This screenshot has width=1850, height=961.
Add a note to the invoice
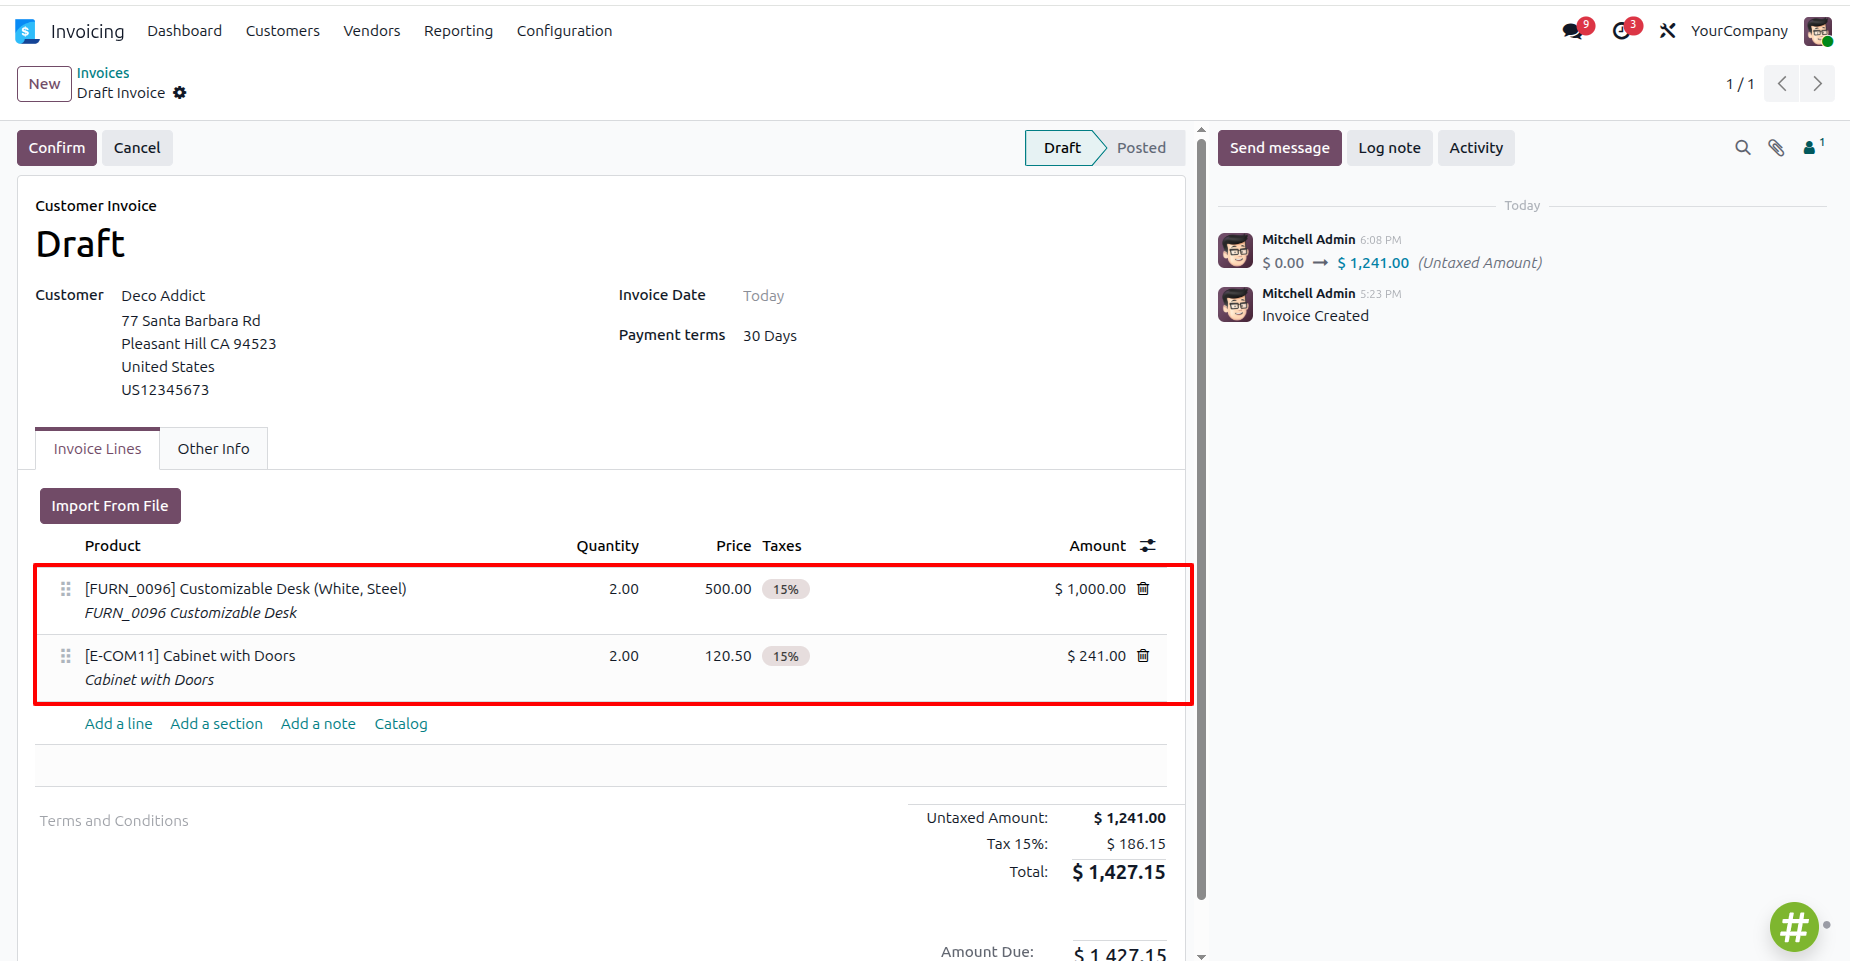(x=318, y=724)
